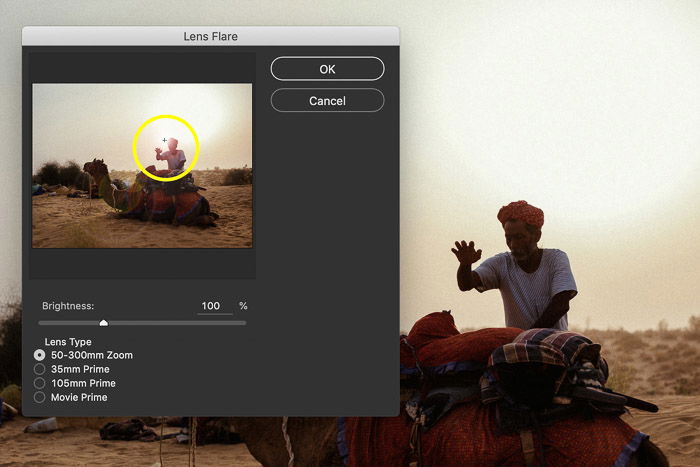
Task: Cancel the Lens Flare dialog
Action: click(x=327, y=101)
